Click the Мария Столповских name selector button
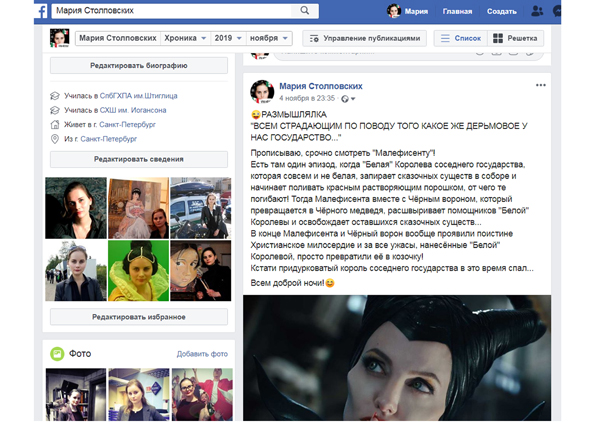Screen dimensions: 596x422 (x=117, y=38)
